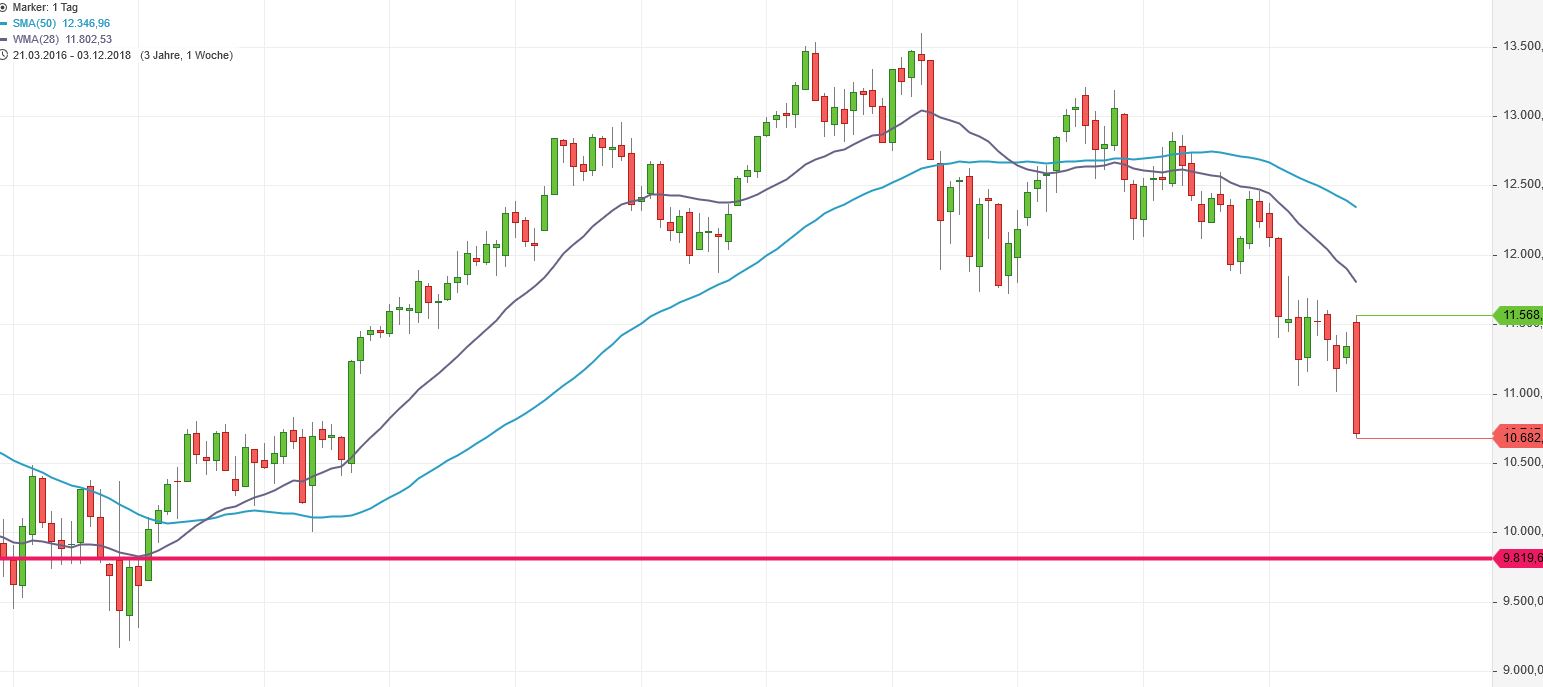Click the red 10.682 price tag
This screenshot has width=1543, height=687.
click(1519, 437)
